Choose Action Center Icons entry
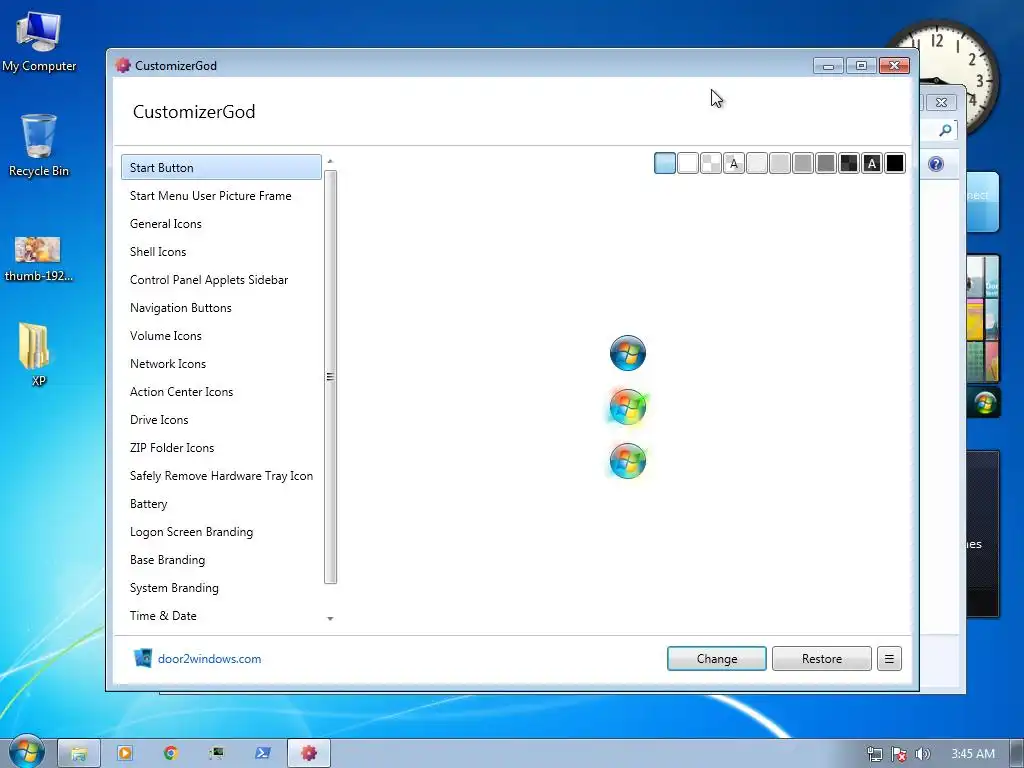Viewport: 1024px width, 768px height. pyautogui.click(x=221, y=392)
